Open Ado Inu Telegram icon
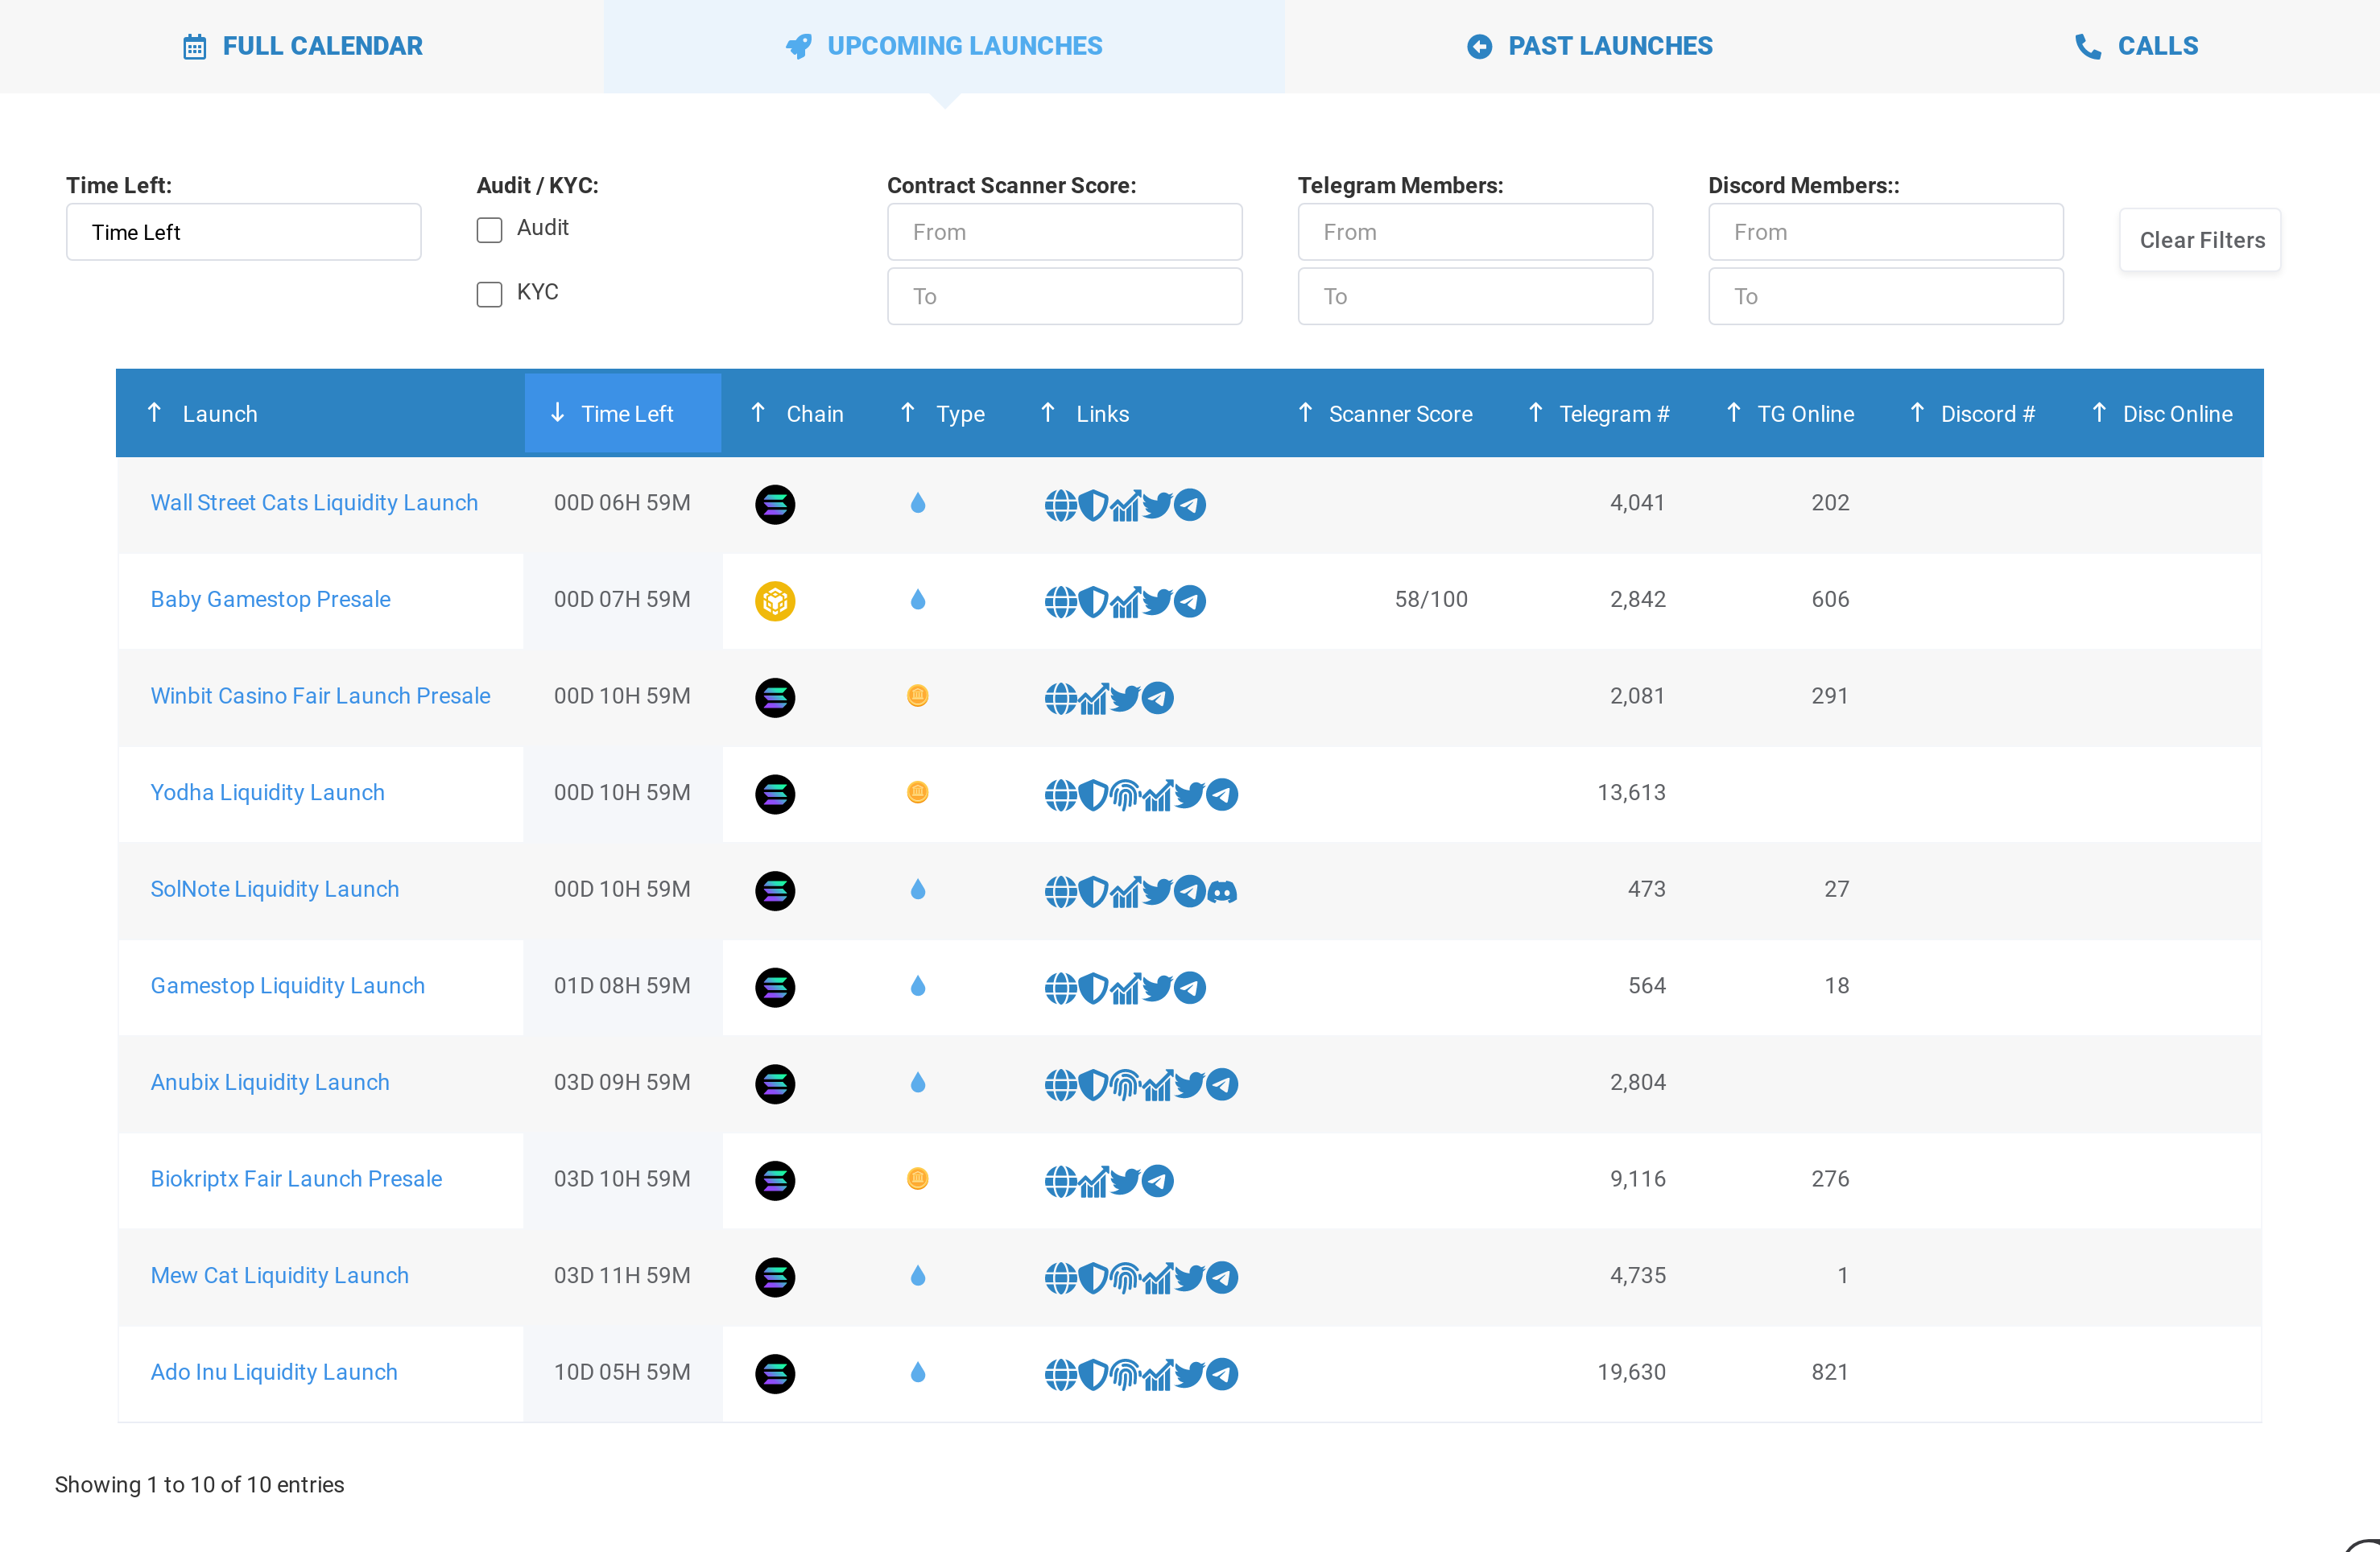This screenshot has width=2380, height=1552. point(1221,1374)
